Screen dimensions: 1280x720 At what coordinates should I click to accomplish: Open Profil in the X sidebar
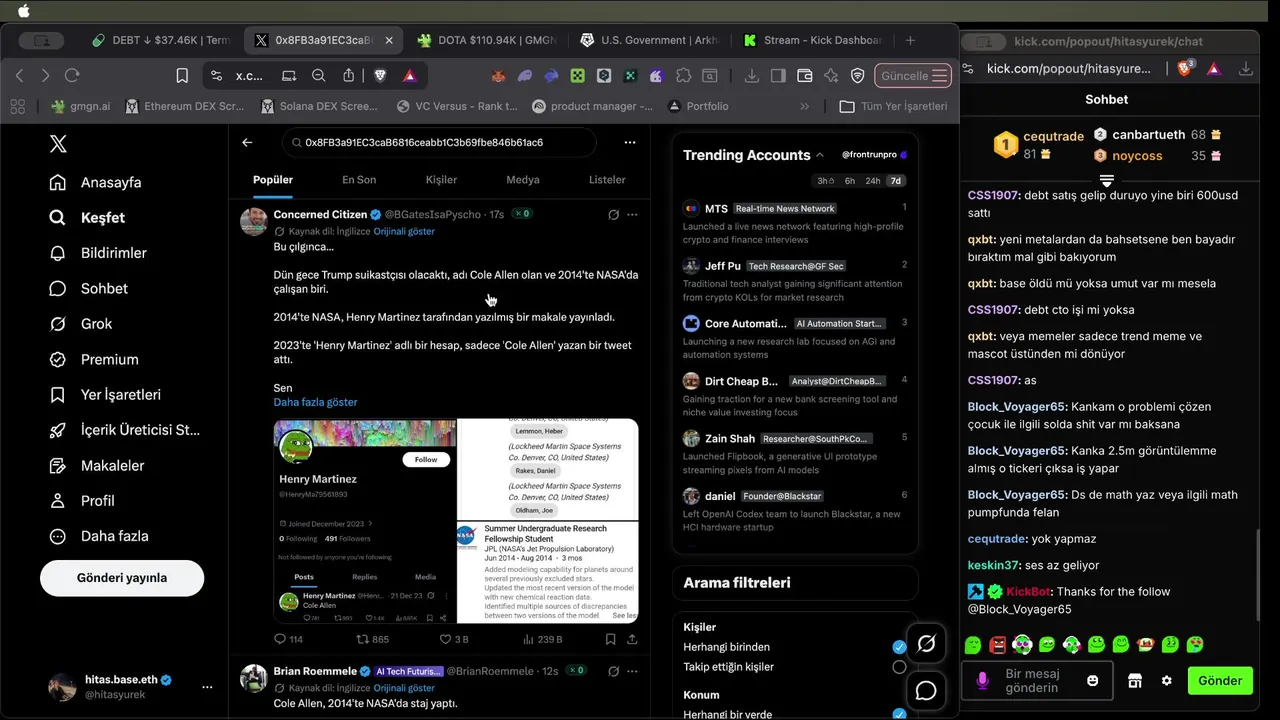pos(58,501)
